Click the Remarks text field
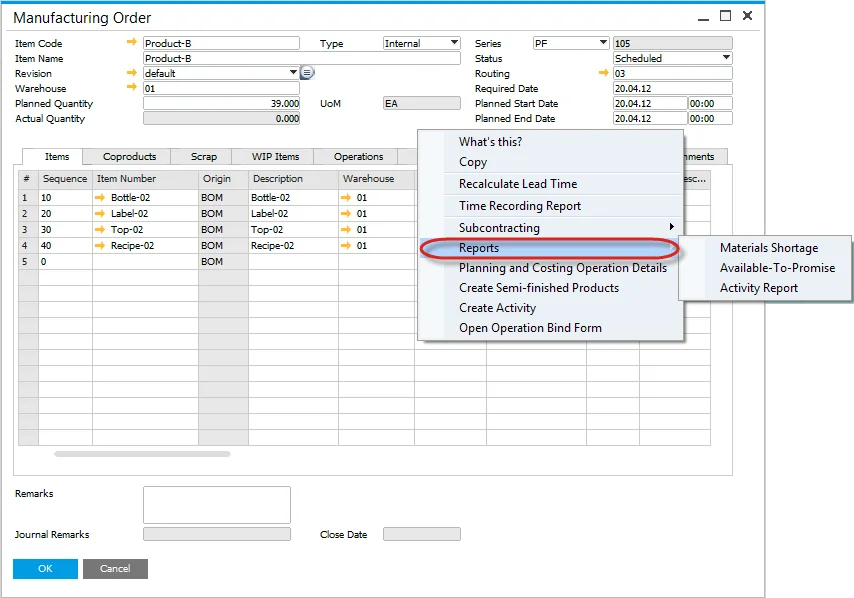 [216, 505]
